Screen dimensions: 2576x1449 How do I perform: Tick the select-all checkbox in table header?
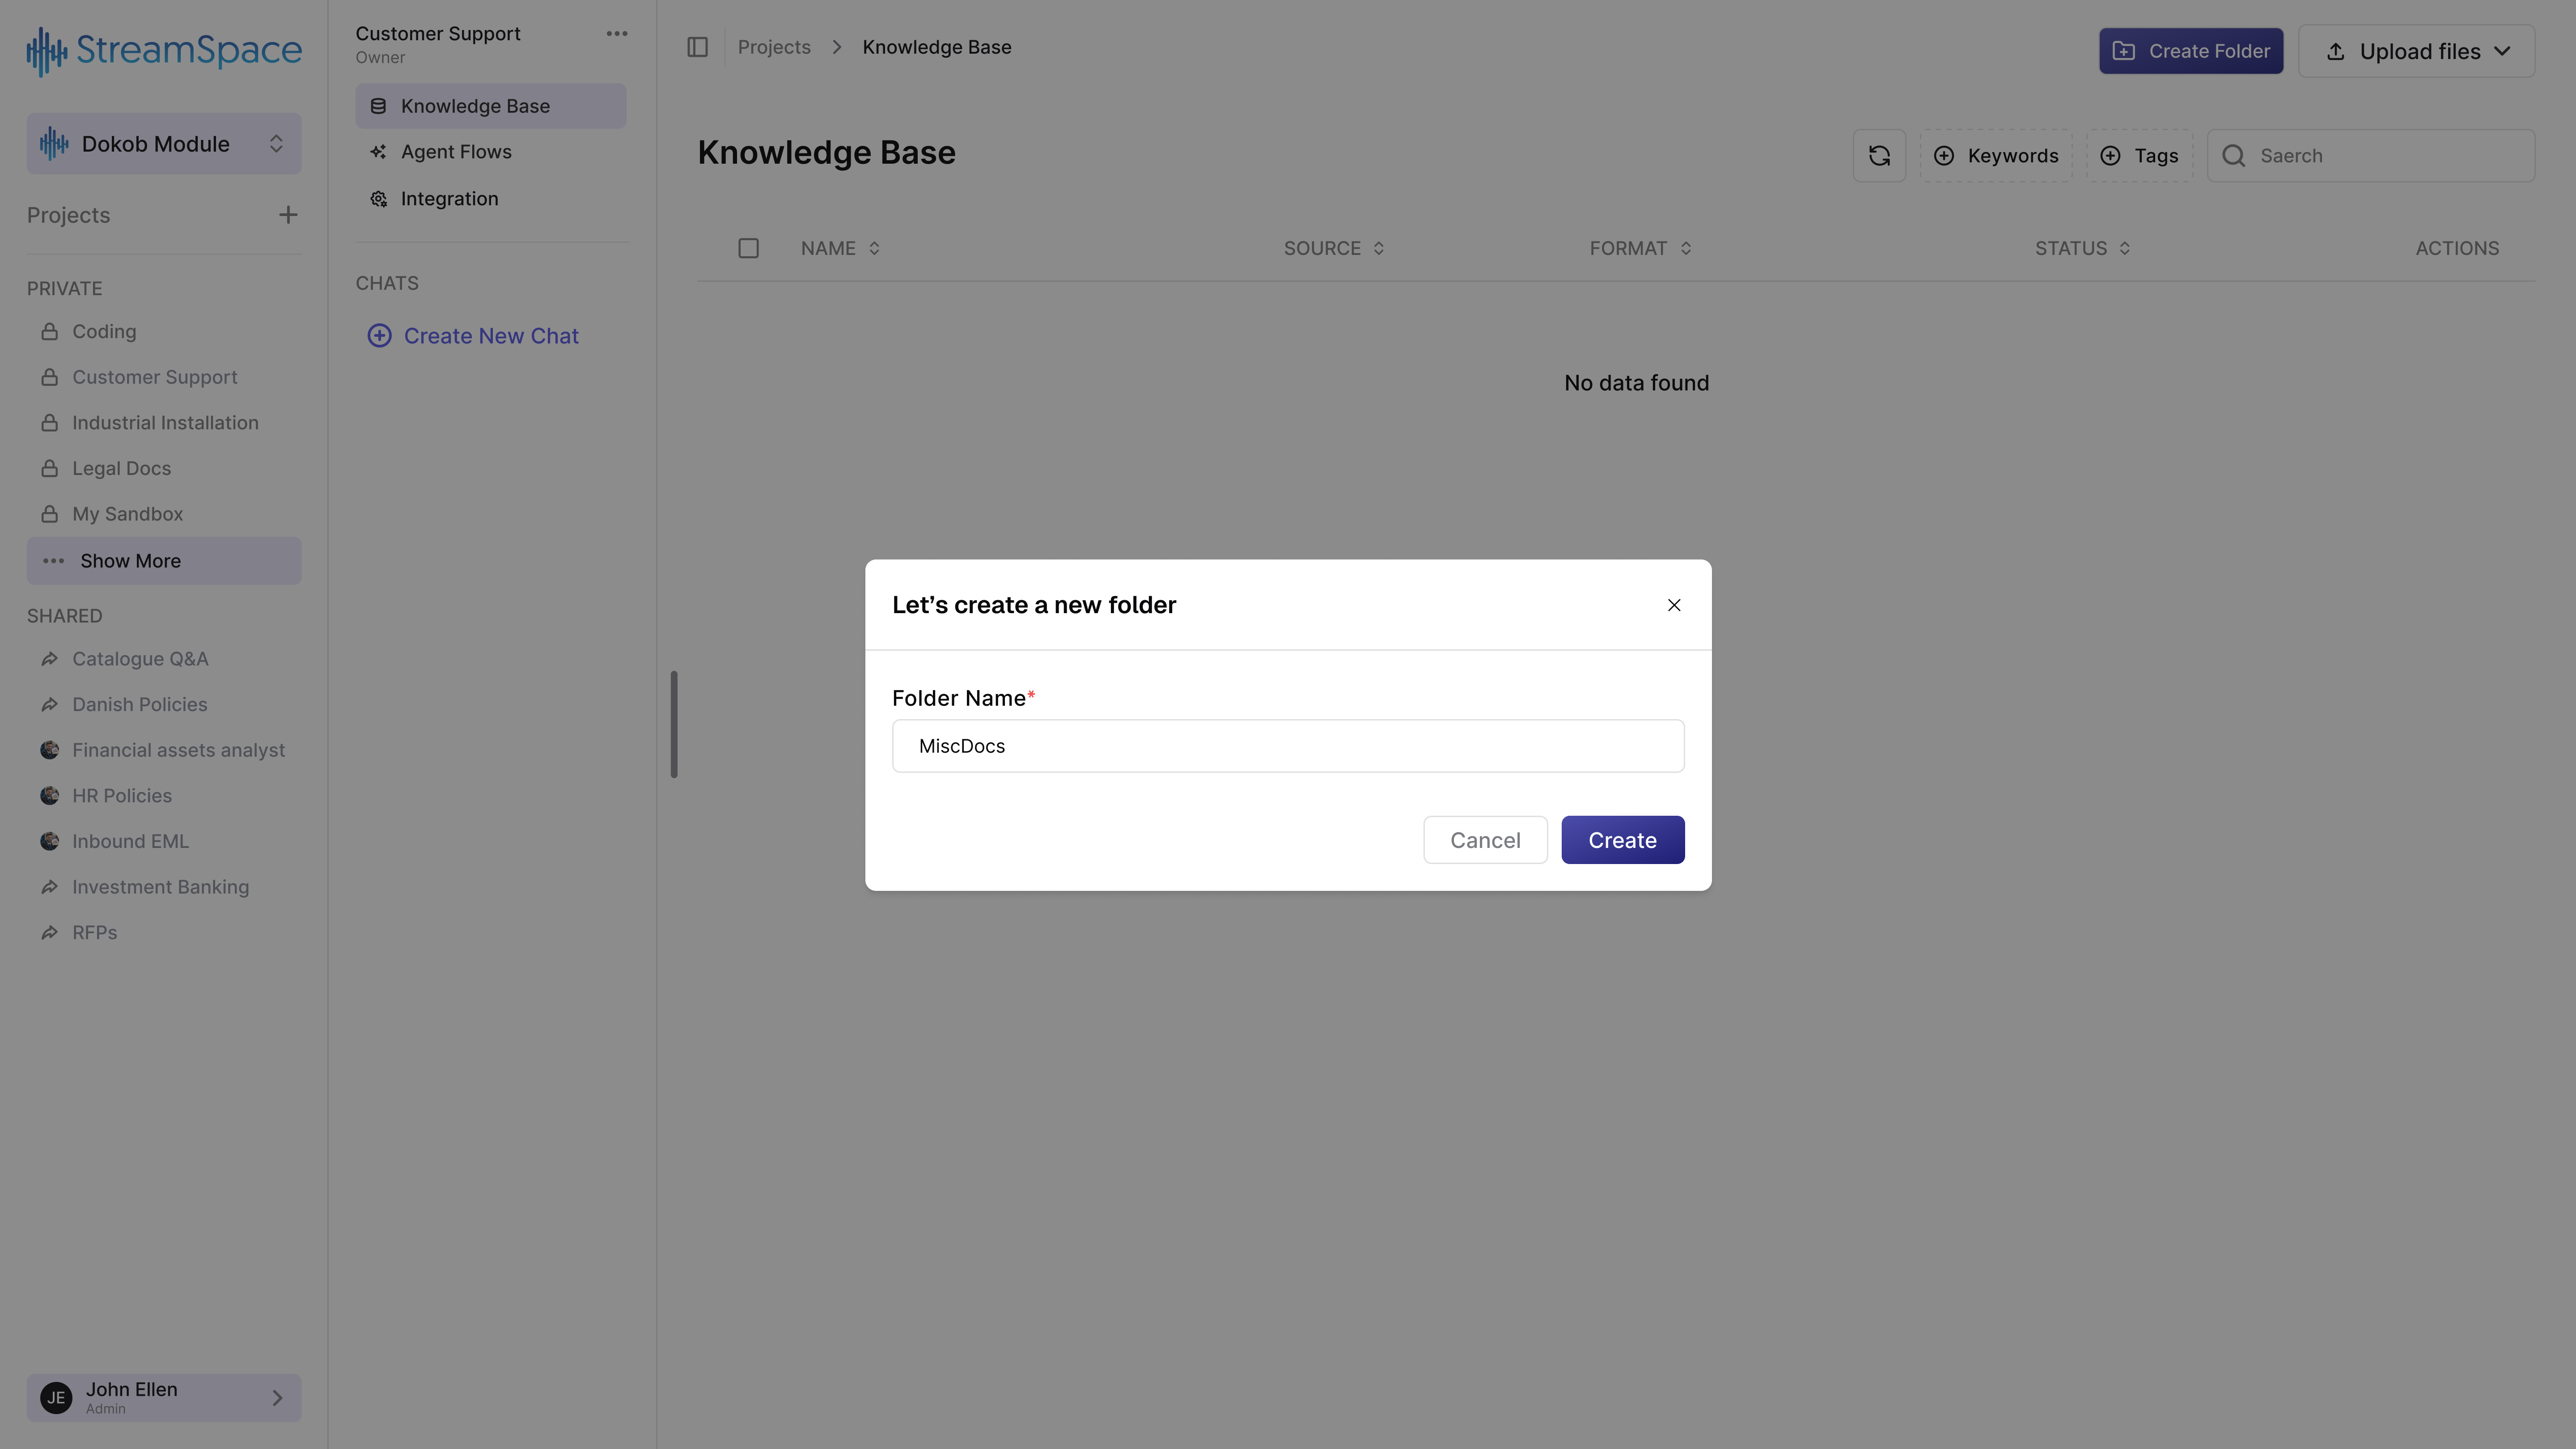[749, 248]
